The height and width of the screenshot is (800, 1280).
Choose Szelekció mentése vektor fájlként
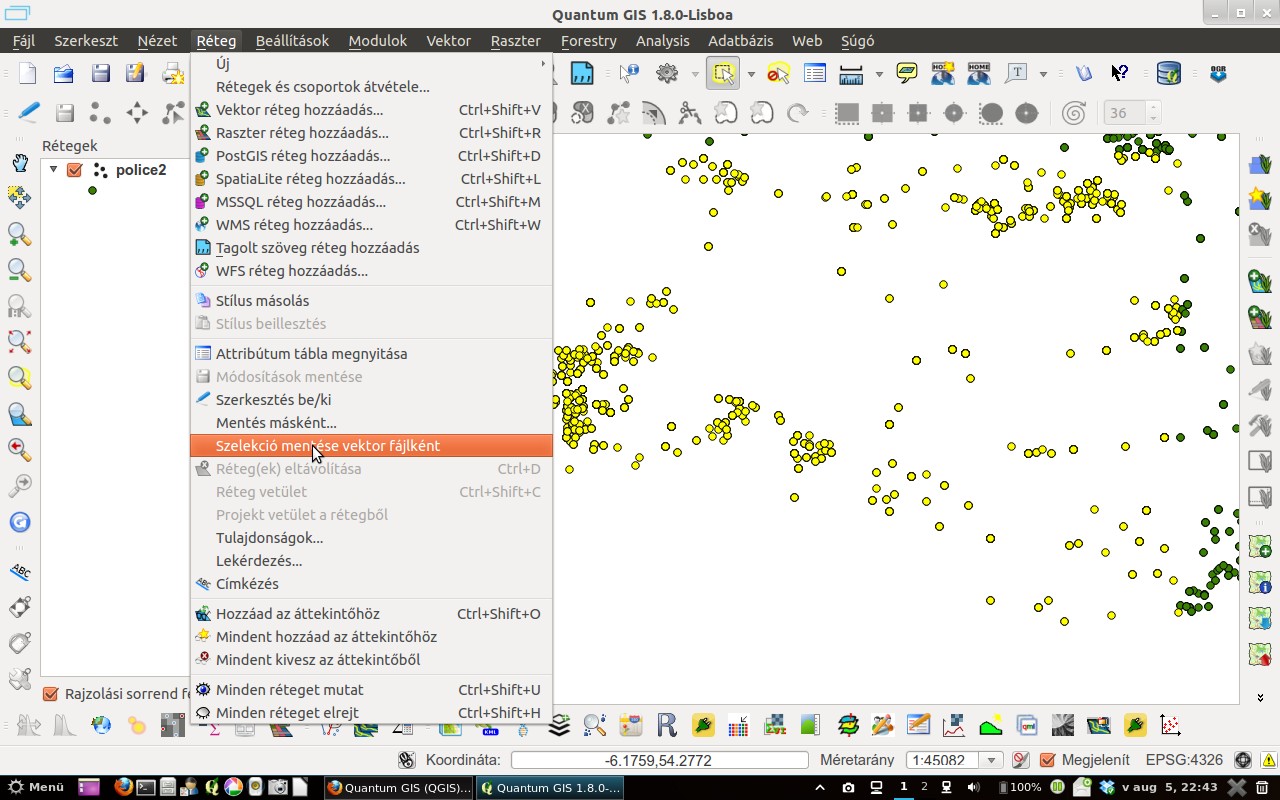[371, 446]
